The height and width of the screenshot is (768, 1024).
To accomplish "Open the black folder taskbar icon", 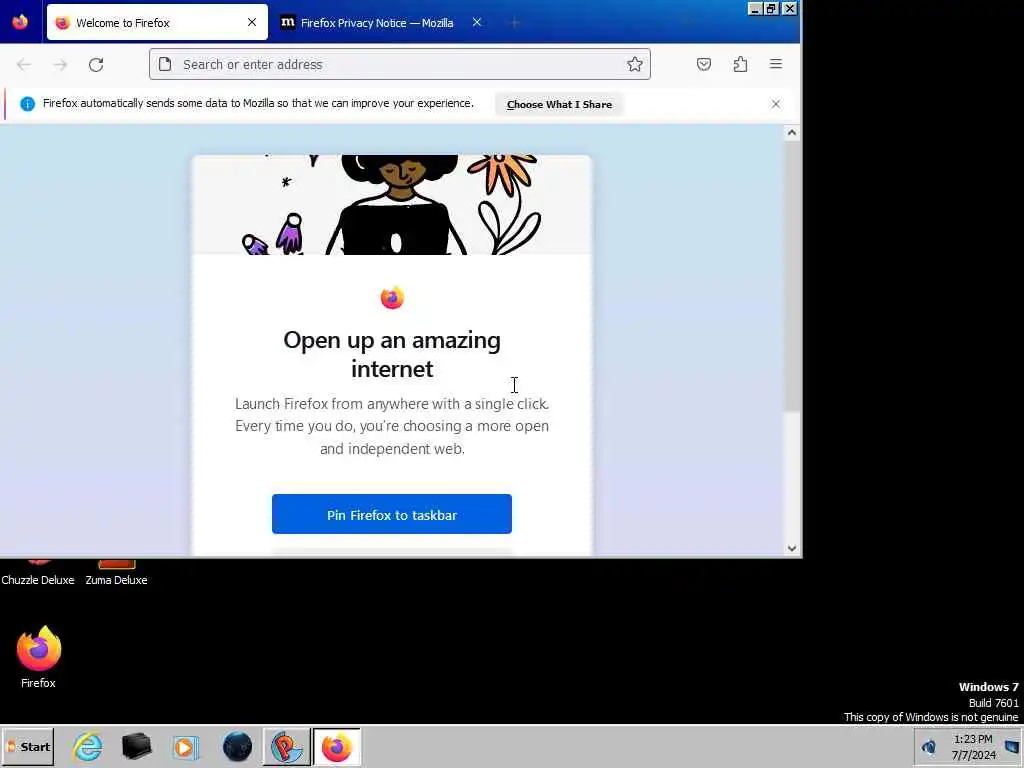I will 136,746.
